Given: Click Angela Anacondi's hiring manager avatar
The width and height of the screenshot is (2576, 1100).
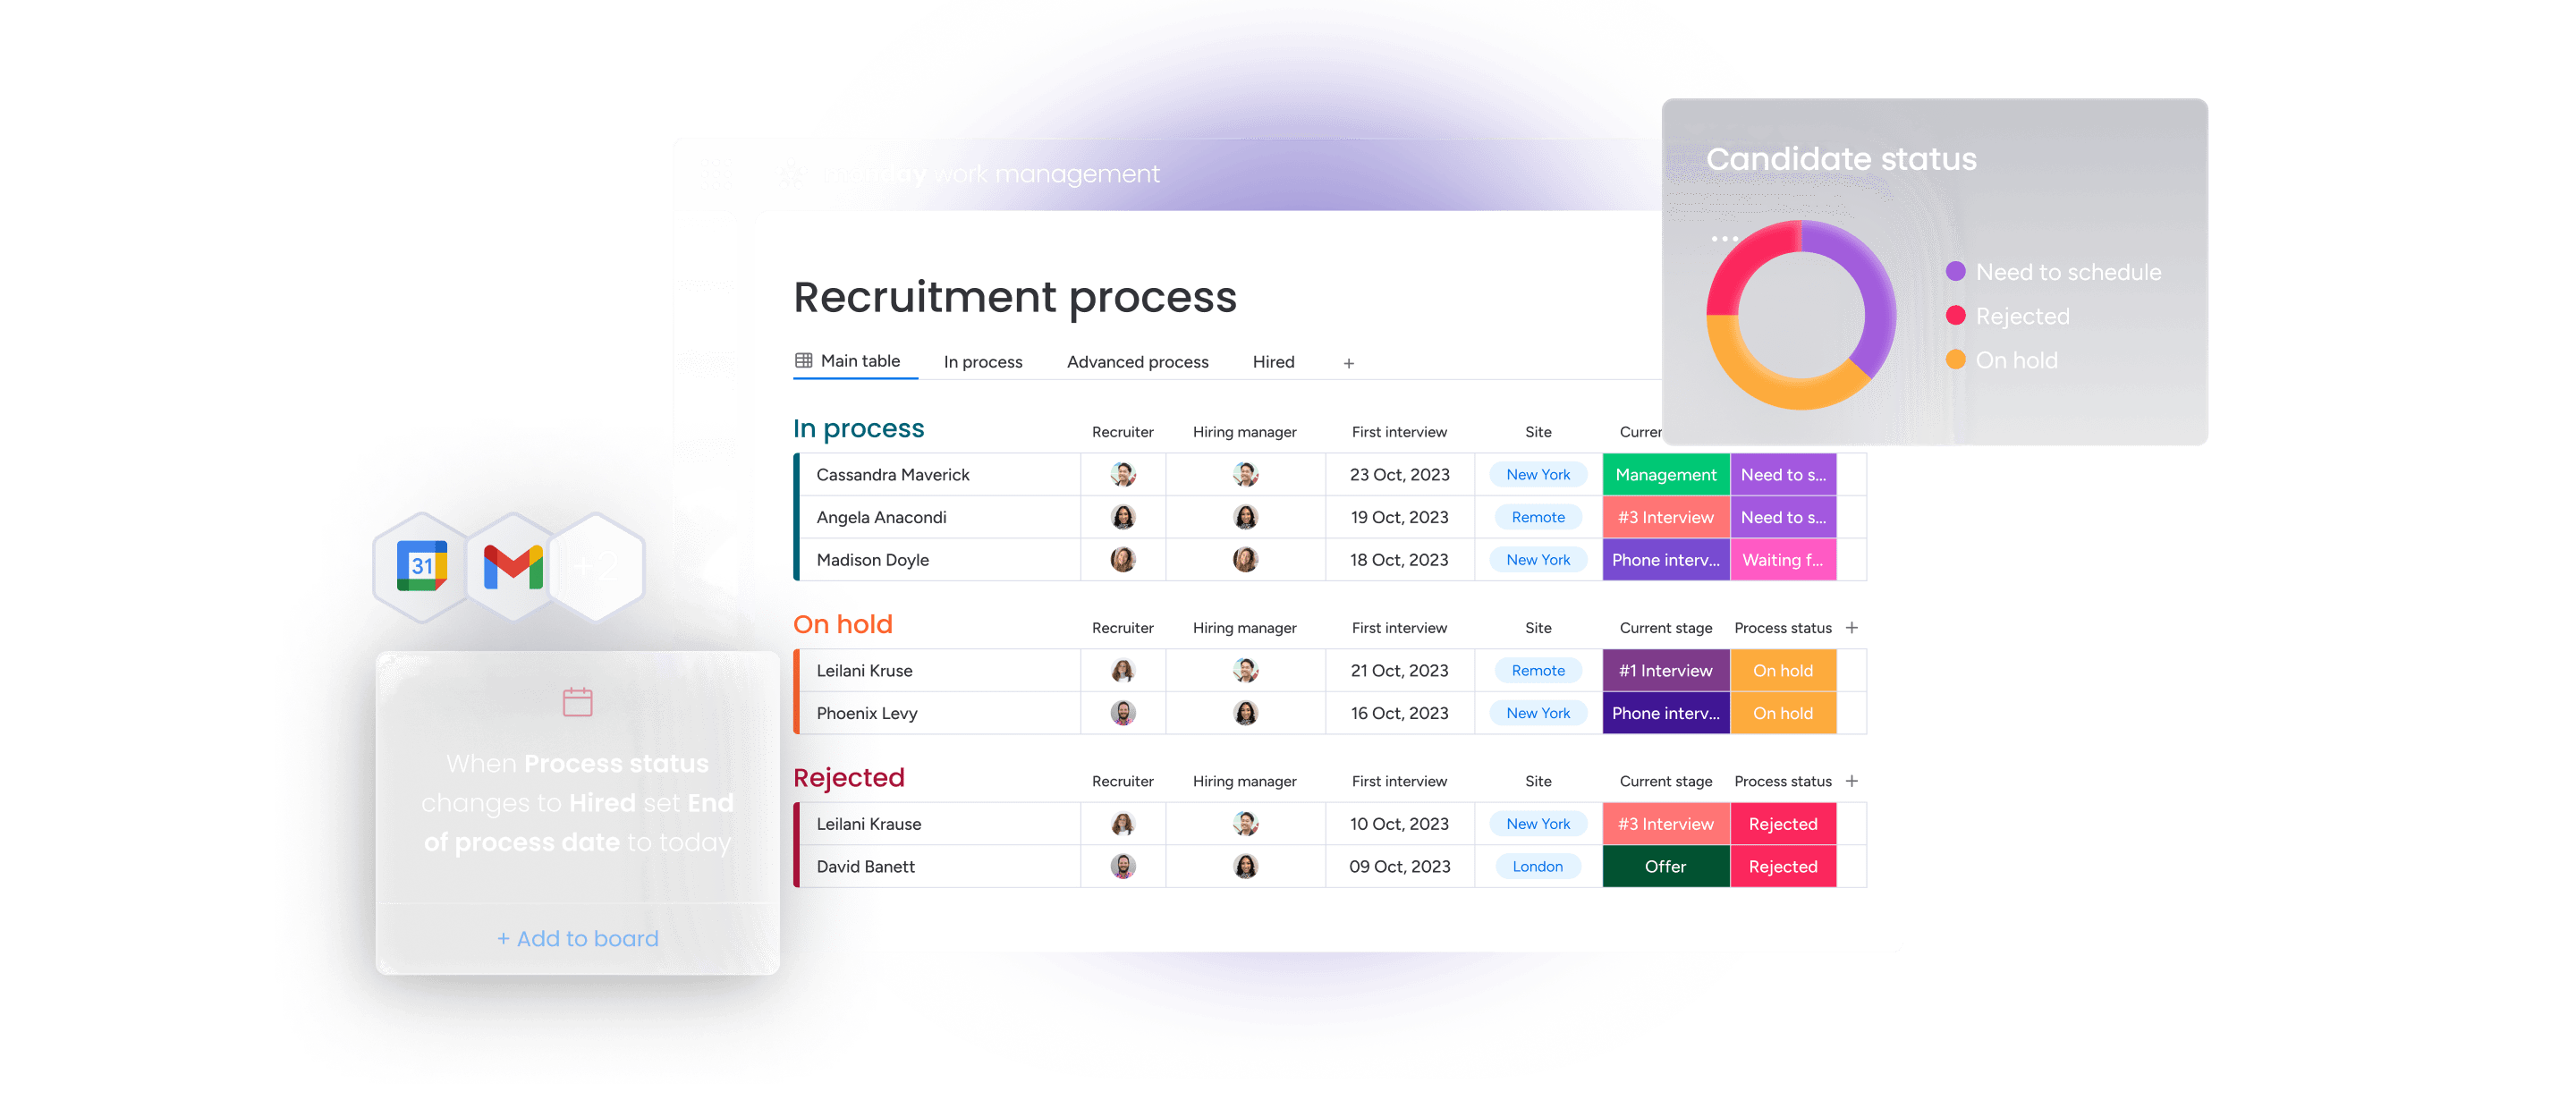Looking at the screenshot, I should 1245,517.
